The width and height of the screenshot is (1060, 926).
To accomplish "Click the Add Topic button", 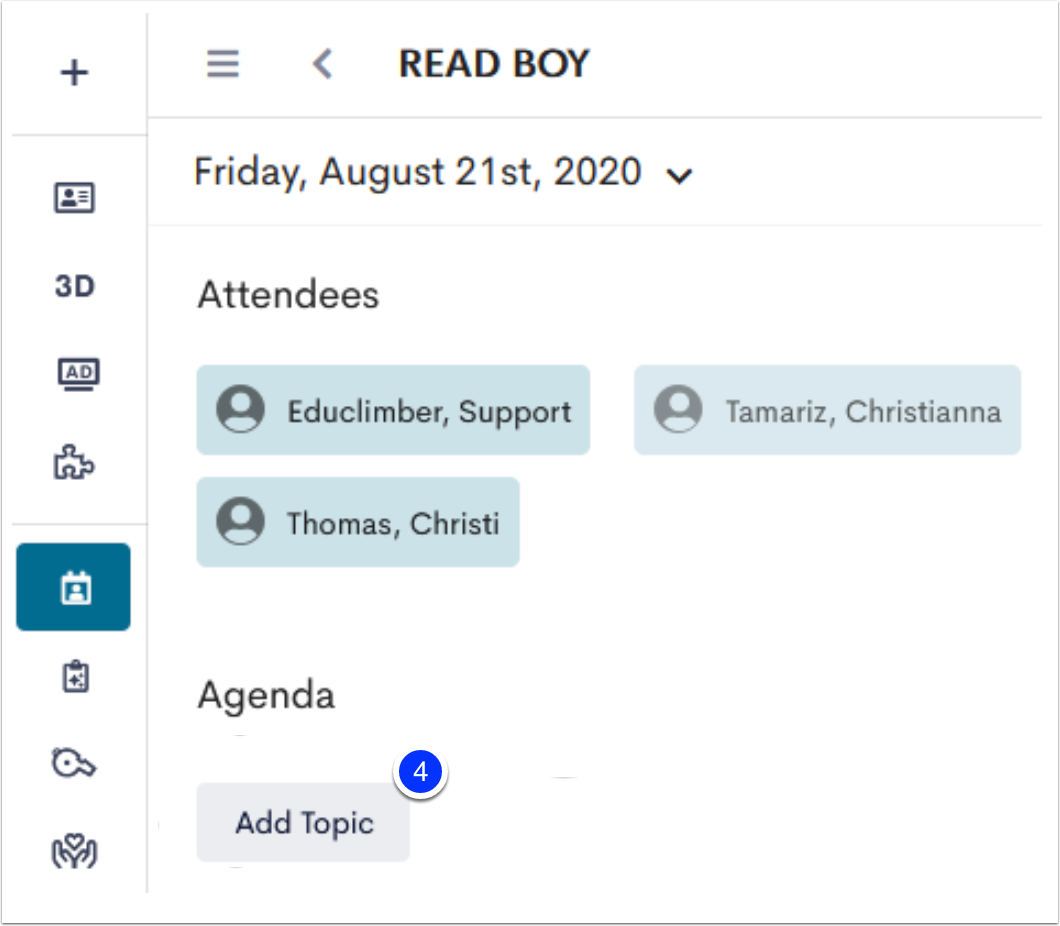I will [x=303, y=822].
